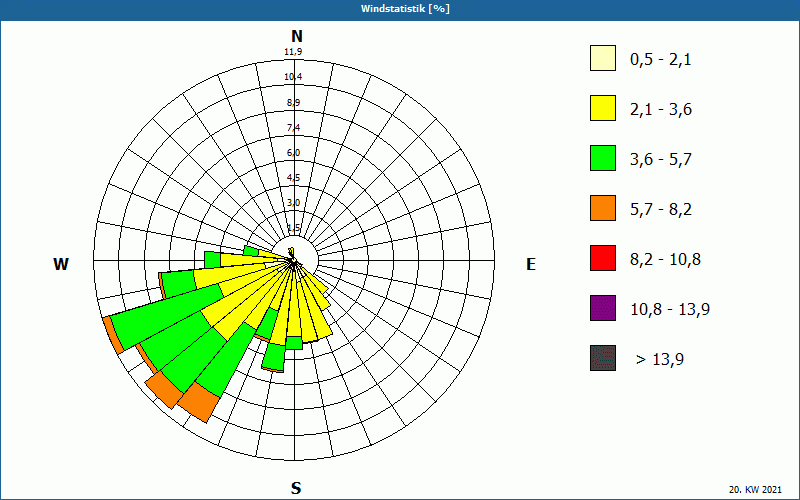Click the orange 5,7 - 8,2 legend swatch
The width and height of the screenshot is (800, 500).
point(603,208)
